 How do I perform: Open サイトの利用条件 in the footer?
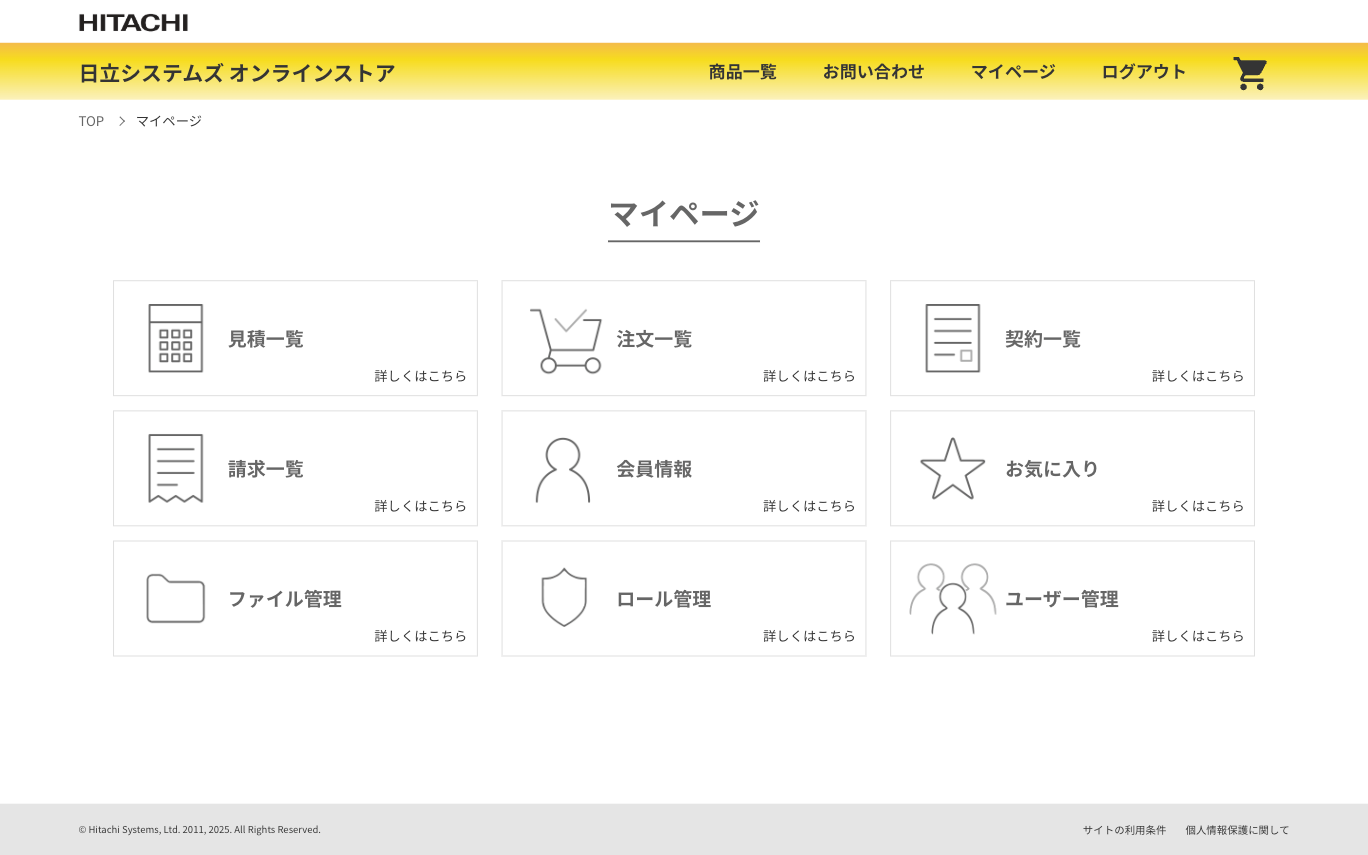pos(1124,829)
